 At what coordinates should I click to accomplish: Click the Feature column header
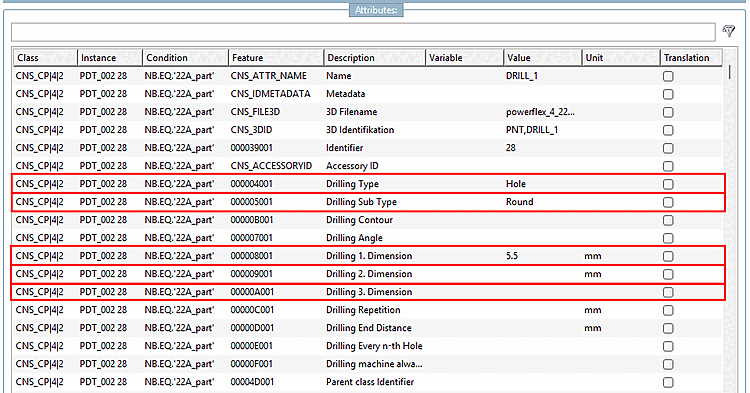(x=276, y=57)
